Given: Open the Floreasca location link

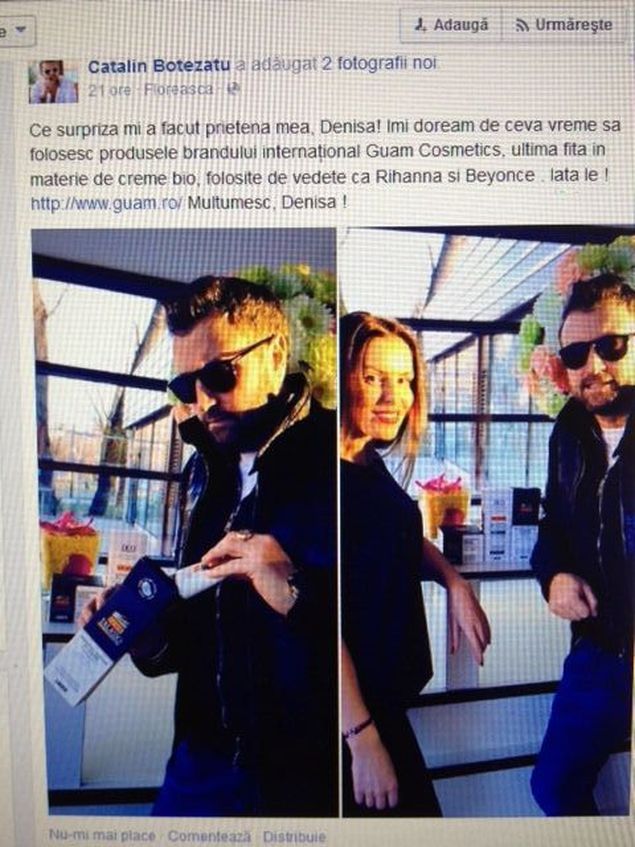Looking at the screenshot, I should pos(179,89).
